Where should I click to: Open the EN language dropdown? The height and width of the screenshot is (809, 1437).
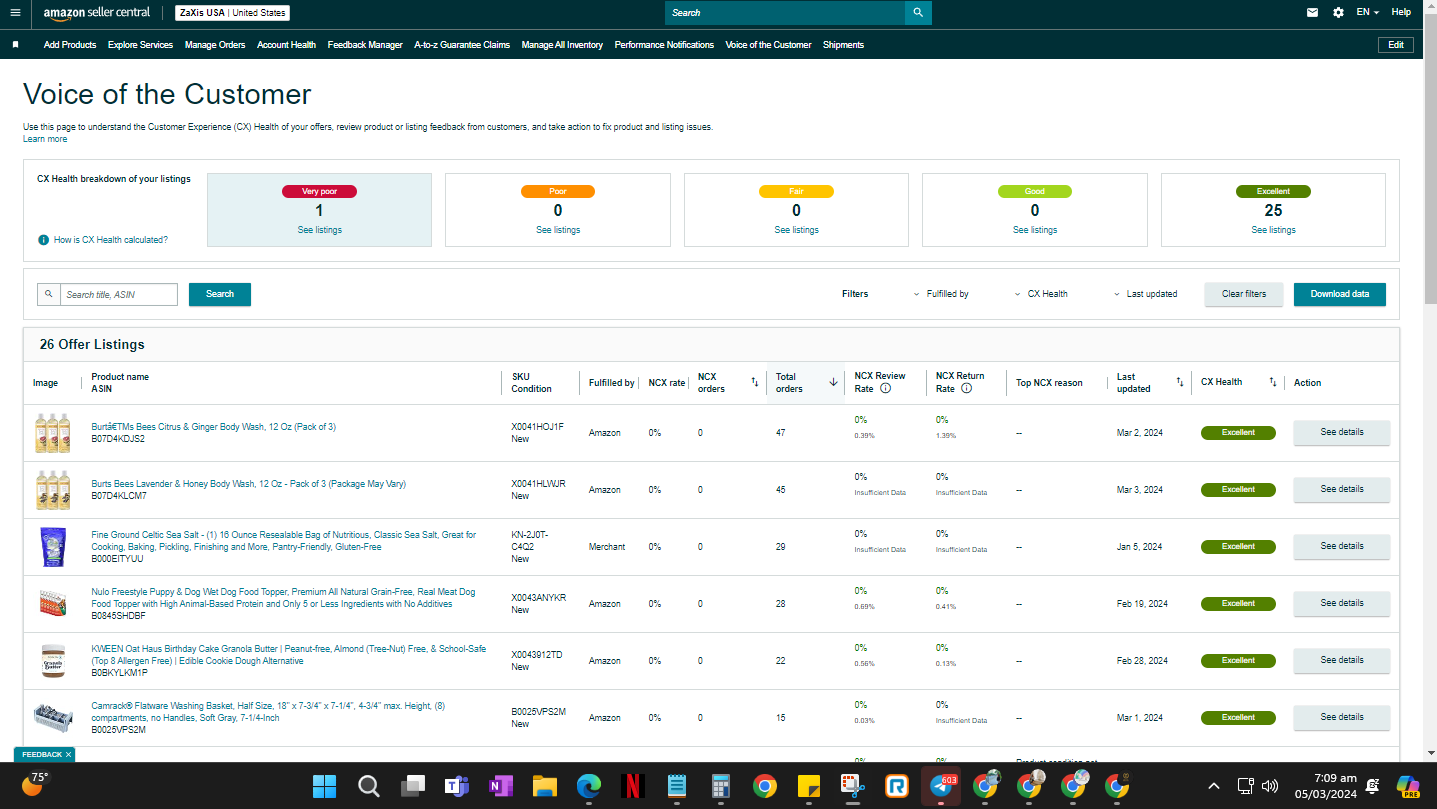tap(1367, 13)
